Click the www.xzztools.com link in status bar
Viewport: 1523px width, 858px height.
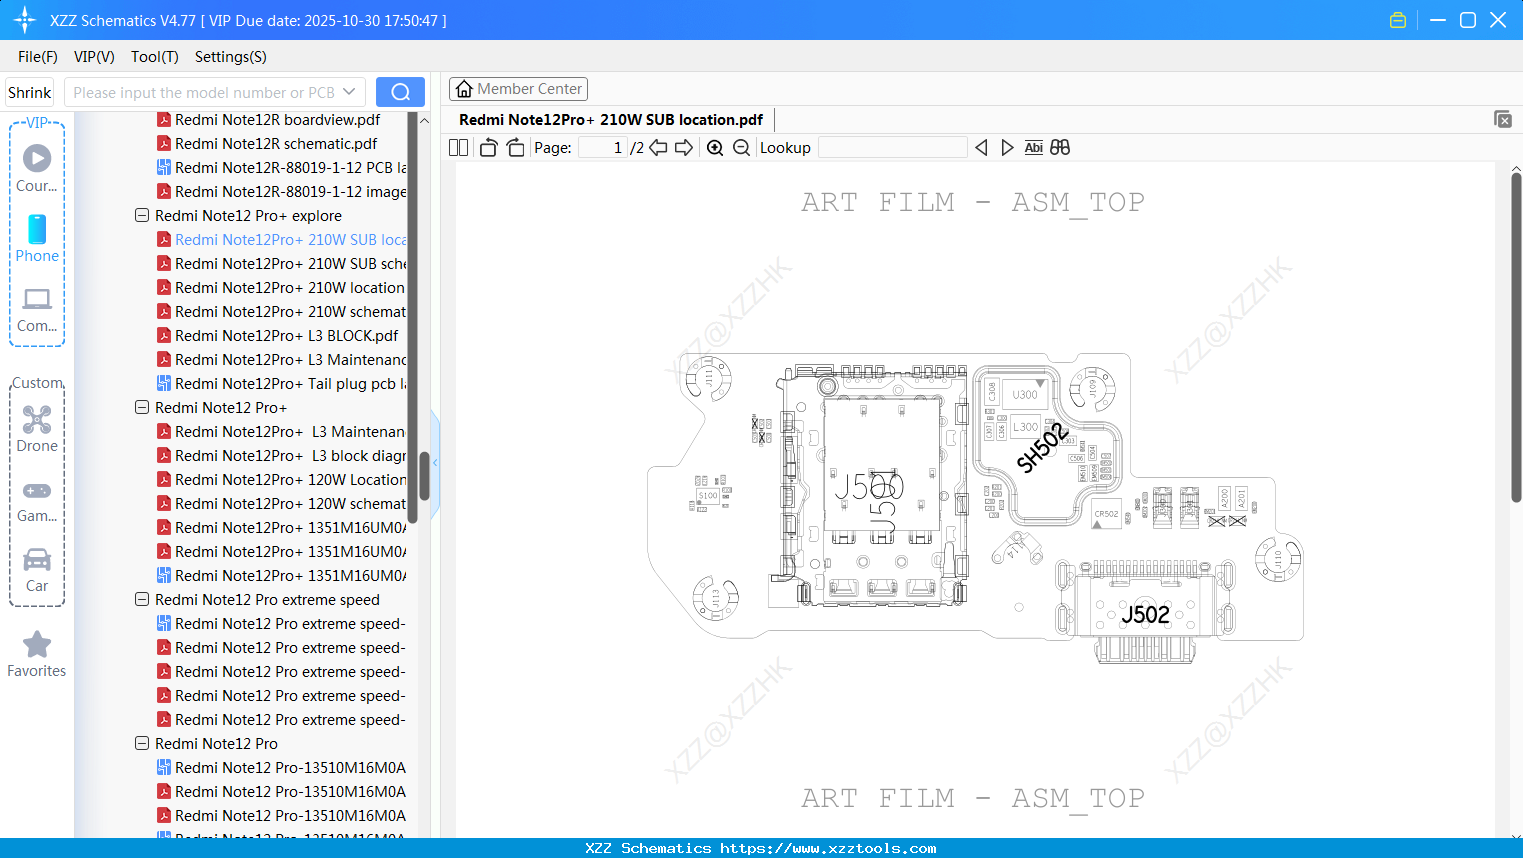click(x=828, y=848)
